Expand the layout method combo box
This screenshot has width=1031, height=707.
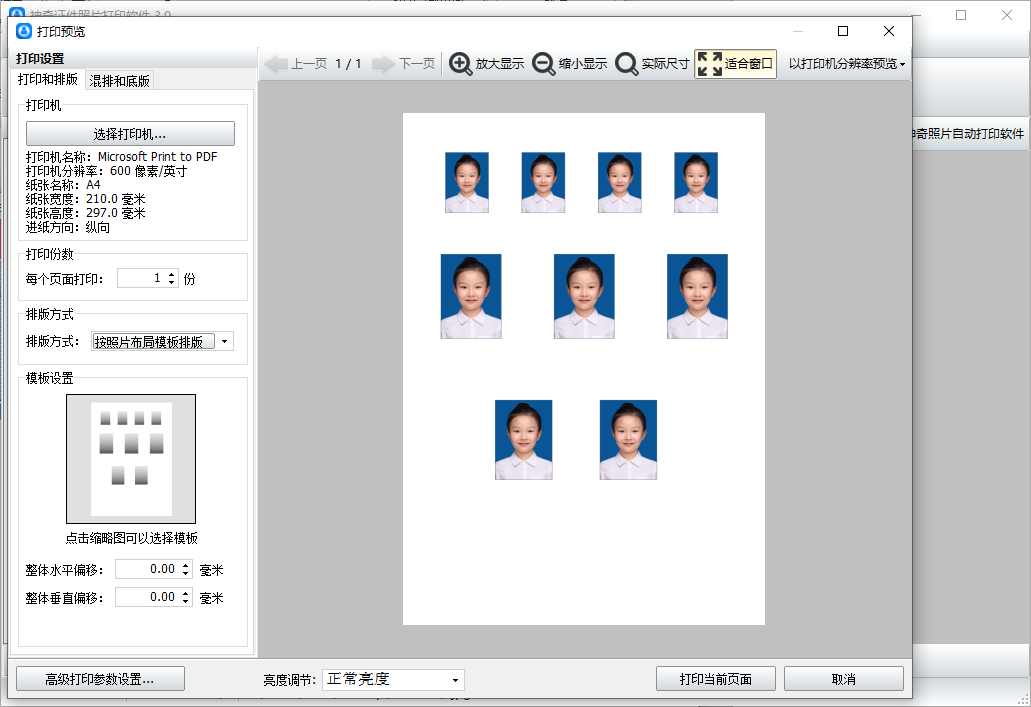[224, 342]
